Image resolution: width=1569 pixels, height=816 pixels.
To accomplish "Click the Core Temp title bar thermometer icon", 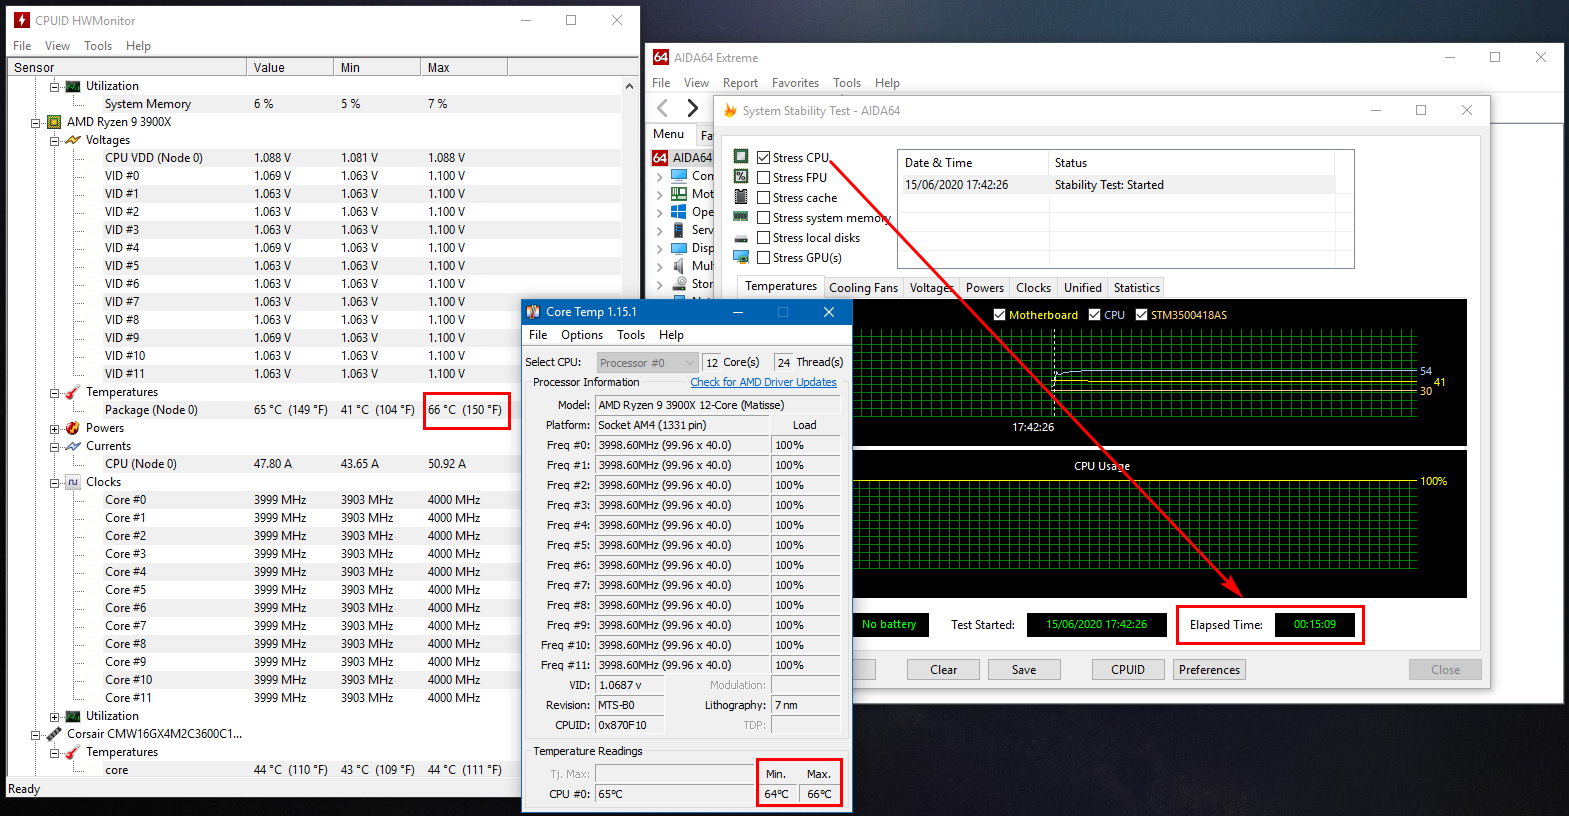I will [x=533, y=312].
